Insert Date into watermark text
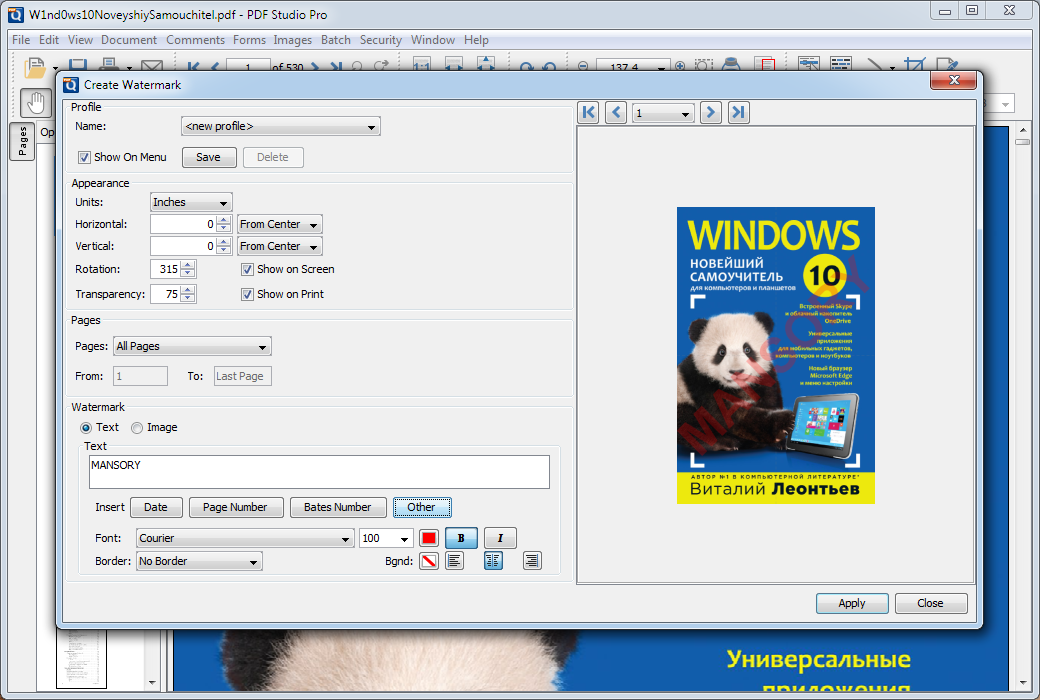Screen dimensions: 1040x700 156,508
